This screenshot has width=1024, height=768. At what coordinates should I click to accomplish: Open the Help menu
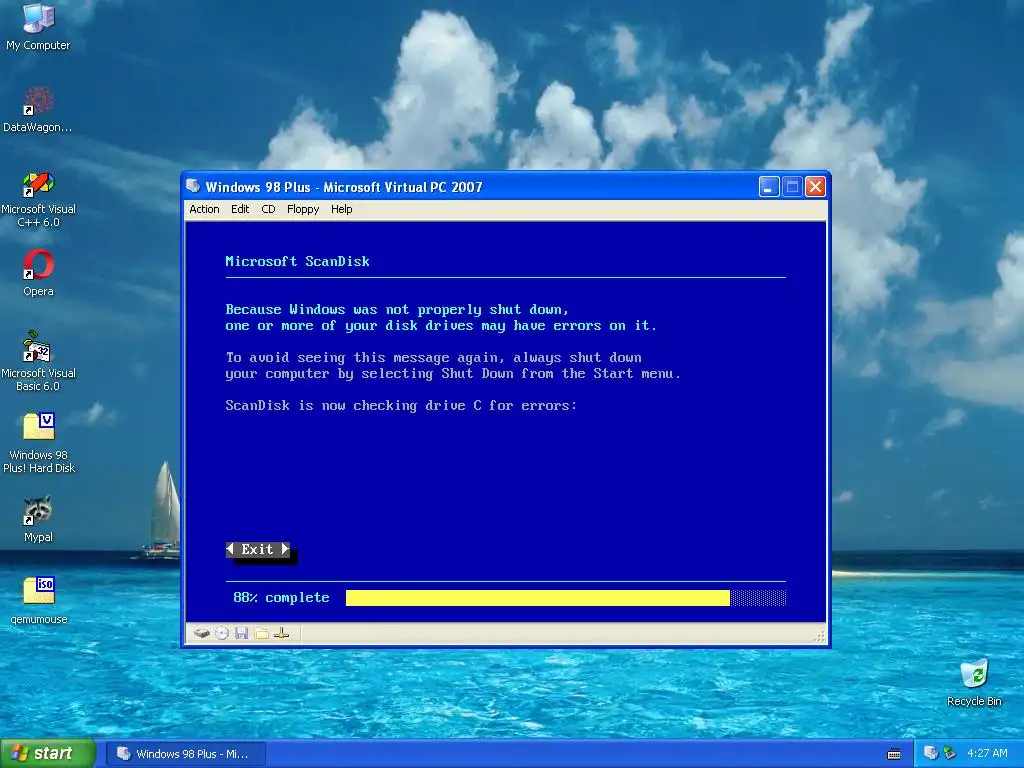(x=342, y=209)
